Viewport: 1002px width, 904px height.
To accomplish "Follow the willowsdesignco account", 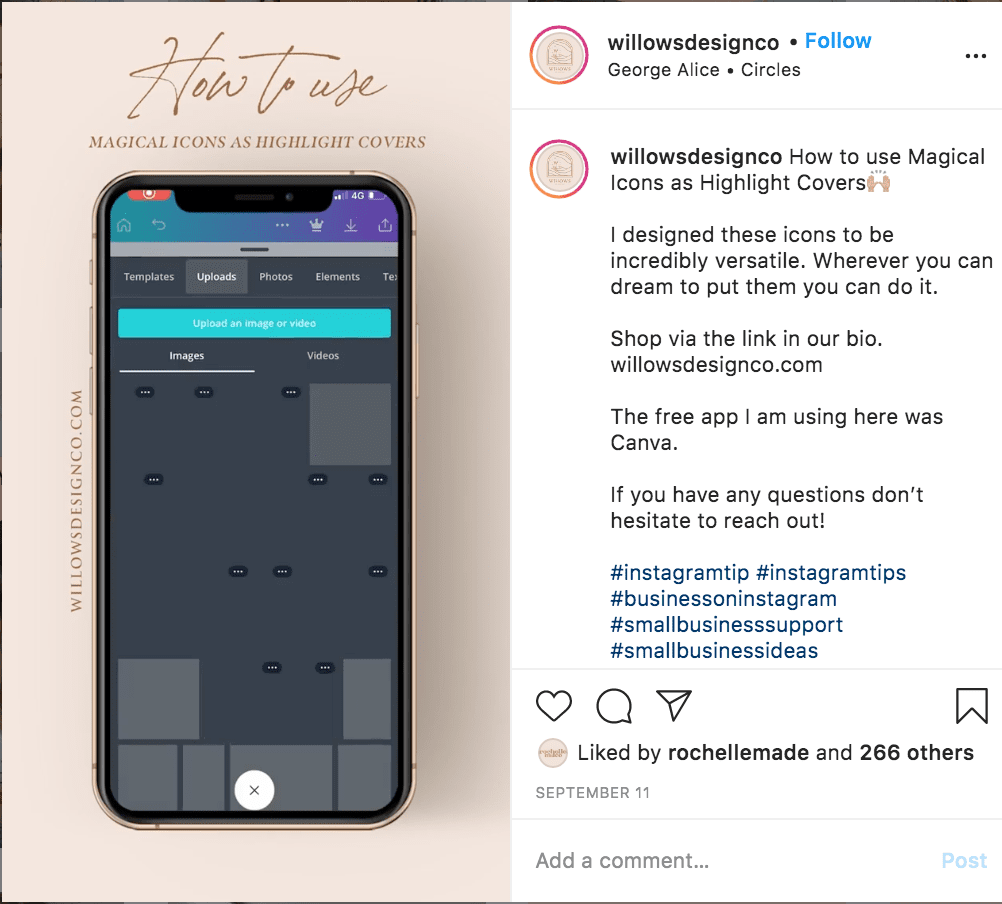I will (x=838, y=41).
